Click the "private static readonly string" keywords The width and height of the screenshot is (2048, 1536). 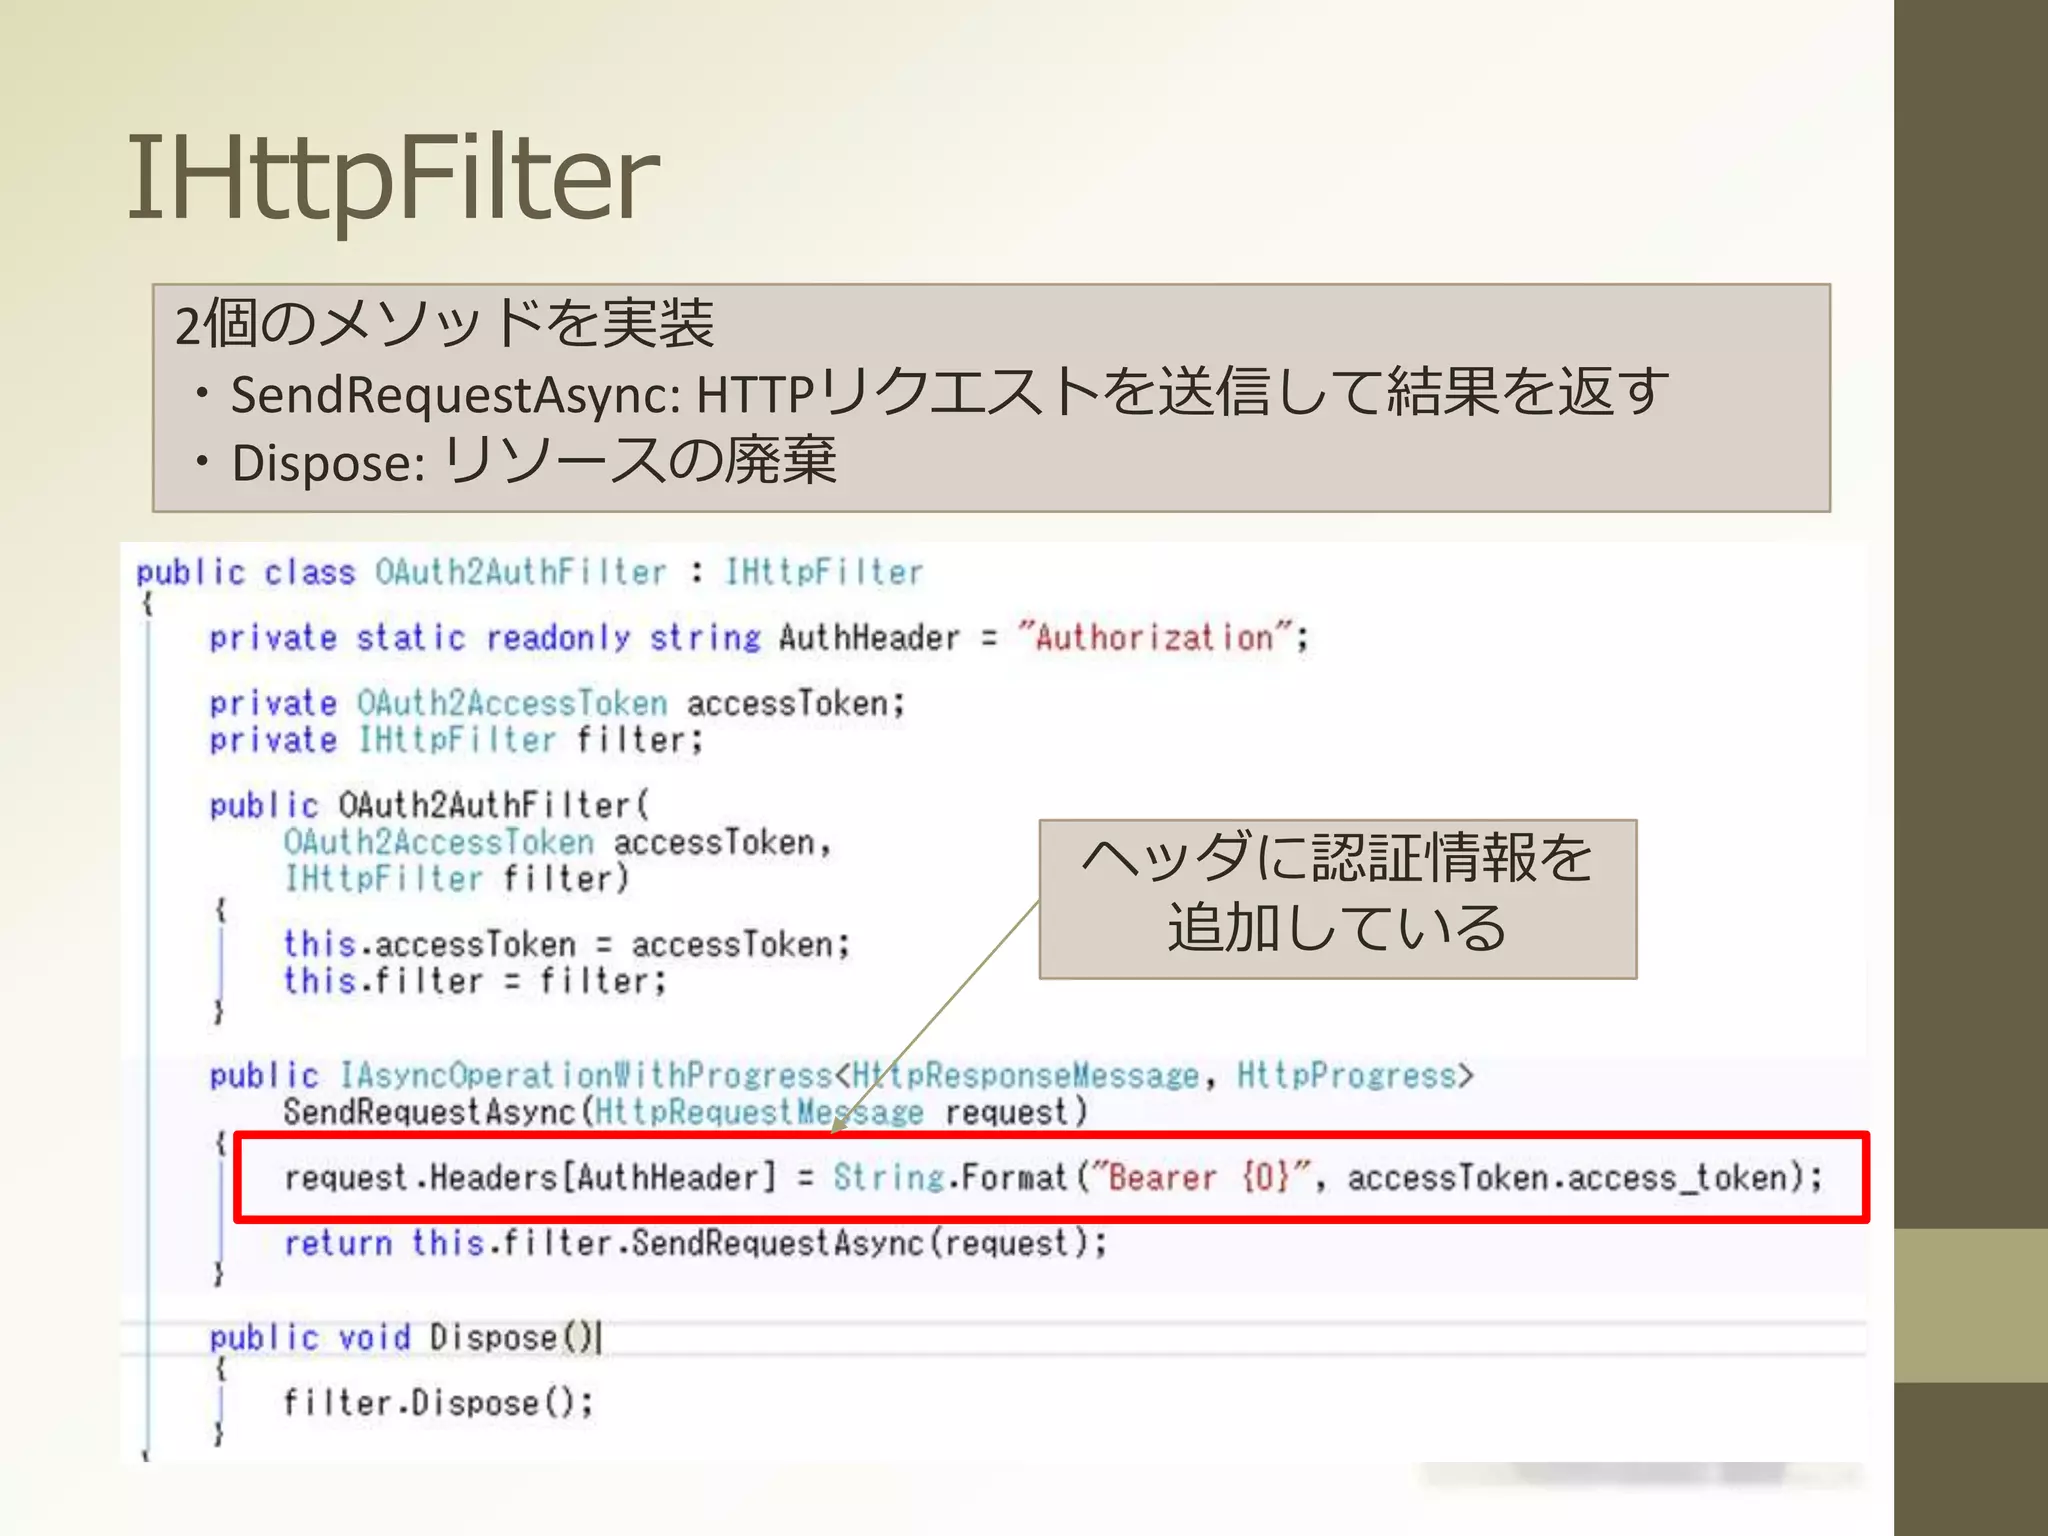[x=485, y=638]
